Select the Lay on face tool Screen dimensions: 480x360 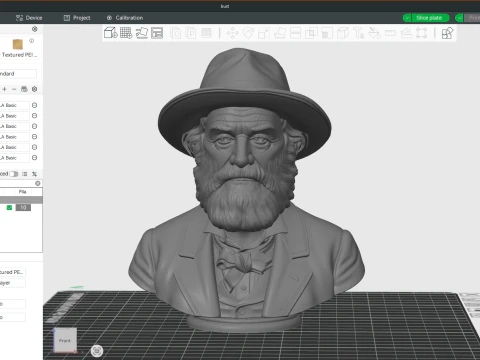click(280, 33)
